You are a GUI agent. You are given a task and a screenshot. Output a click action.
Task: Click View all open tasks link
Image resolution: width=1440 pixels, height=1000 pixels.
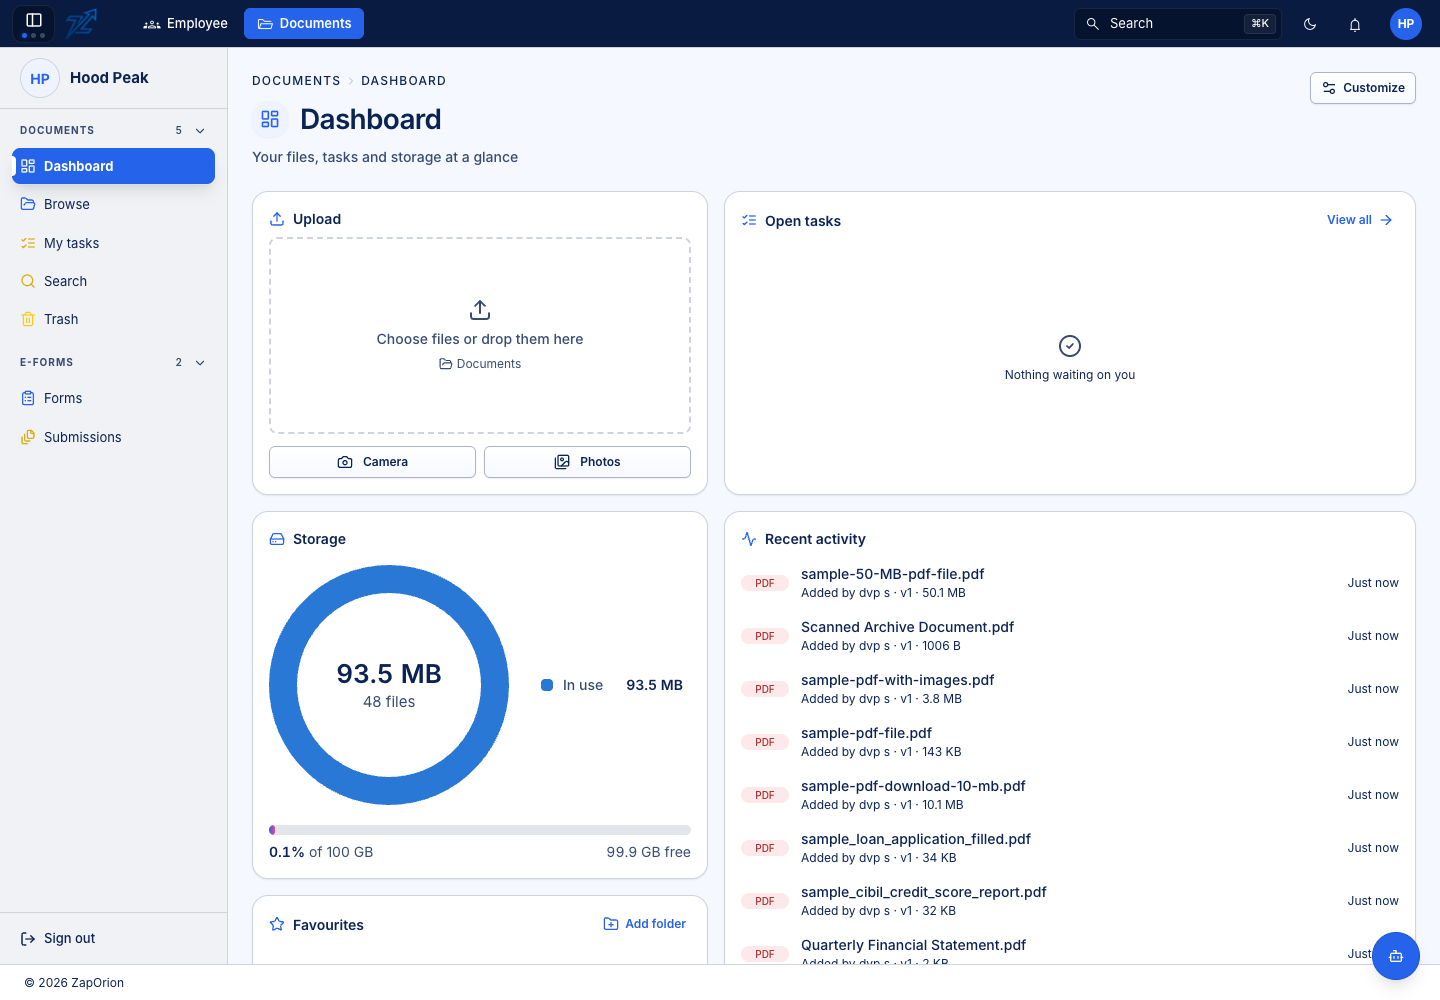pos(1360,220)
